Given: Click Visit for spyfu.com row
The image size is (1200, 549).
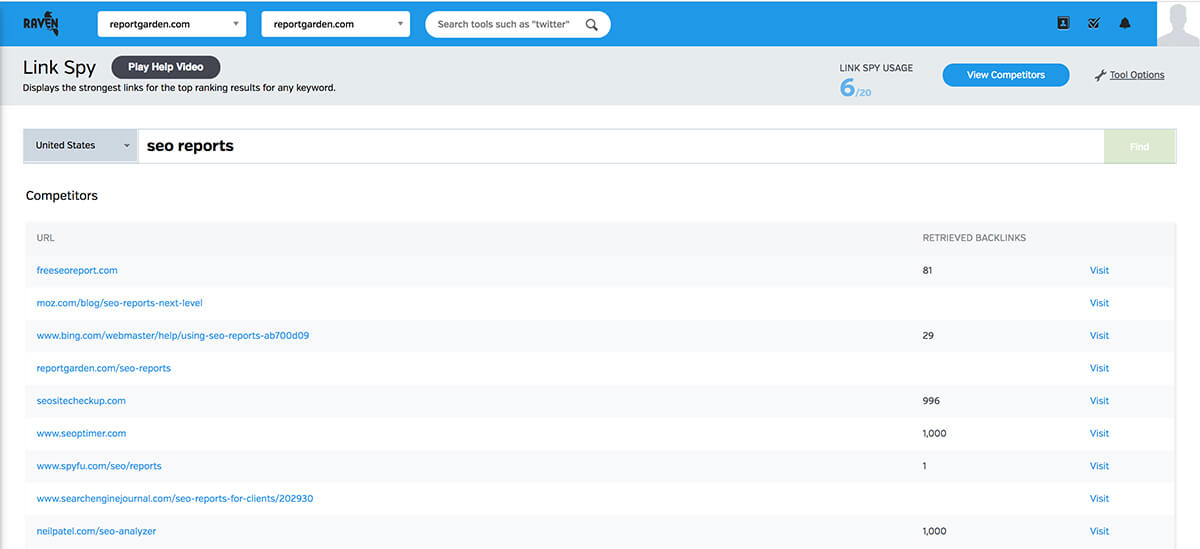Looking at the screenshot, I should click(x=1099, y=466).
